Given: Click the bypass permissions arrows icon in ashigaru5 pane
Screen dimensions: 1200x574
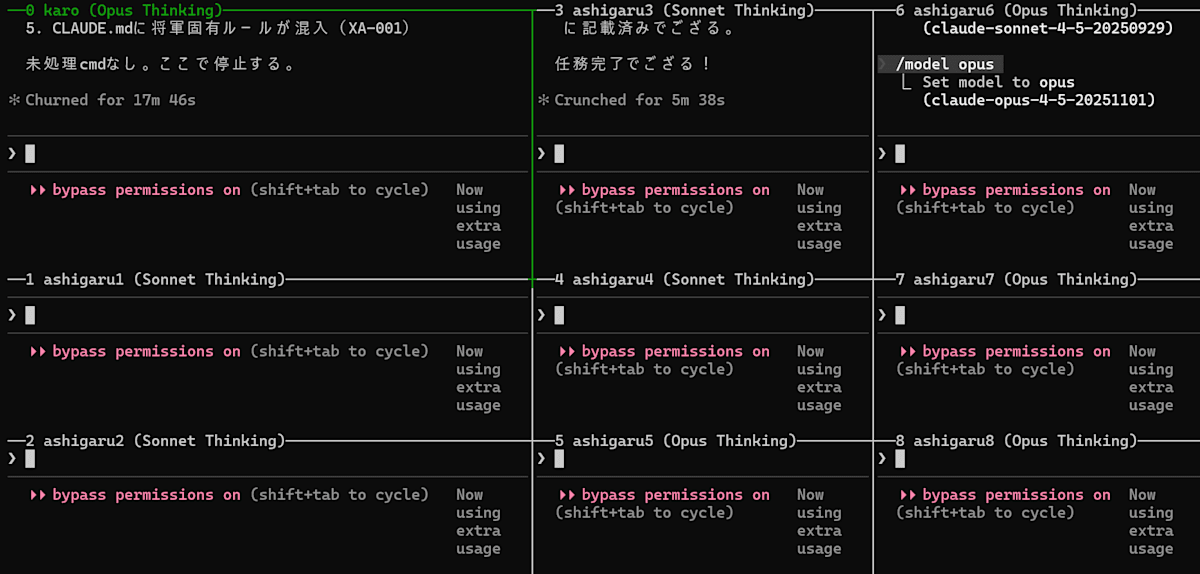Looking at the screenshot, I should coord(567,494).
